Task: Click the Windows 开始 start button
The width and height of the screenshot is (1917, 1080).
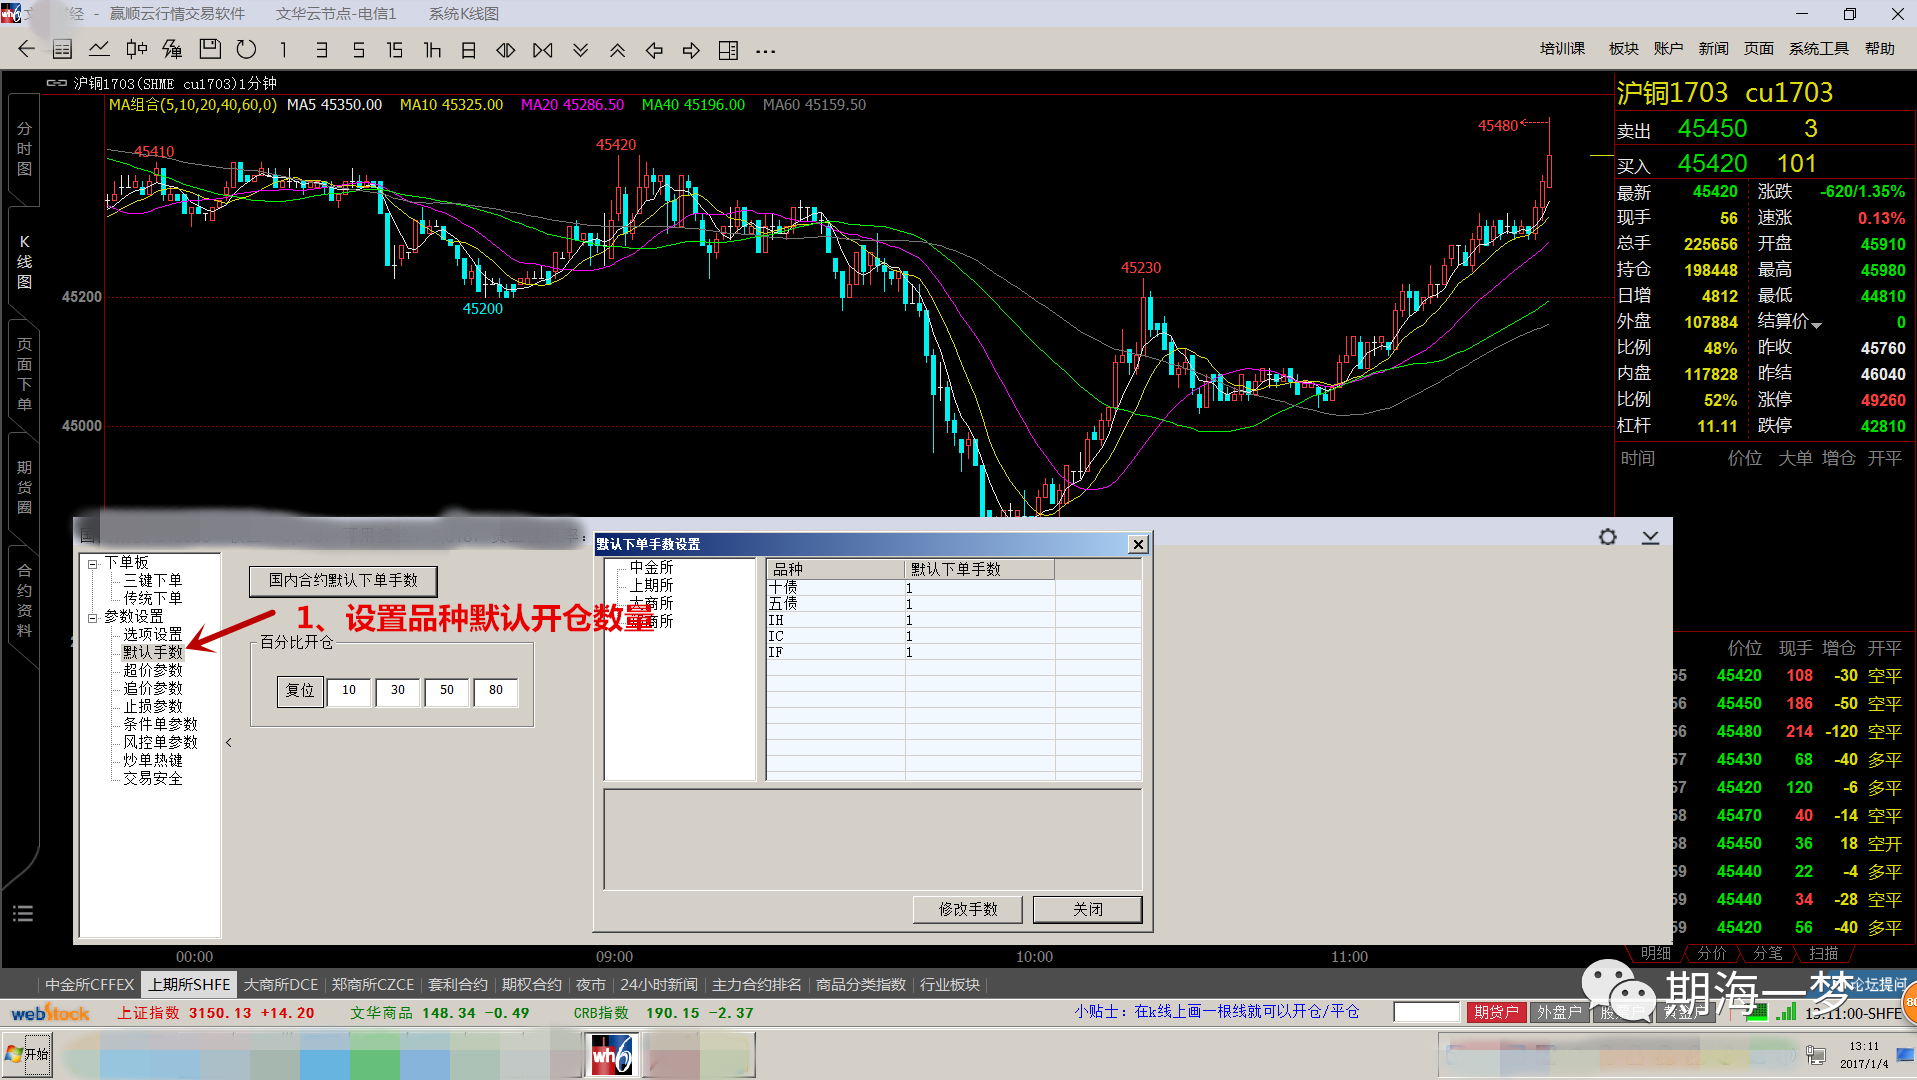Action: (x=28, y=1054)
